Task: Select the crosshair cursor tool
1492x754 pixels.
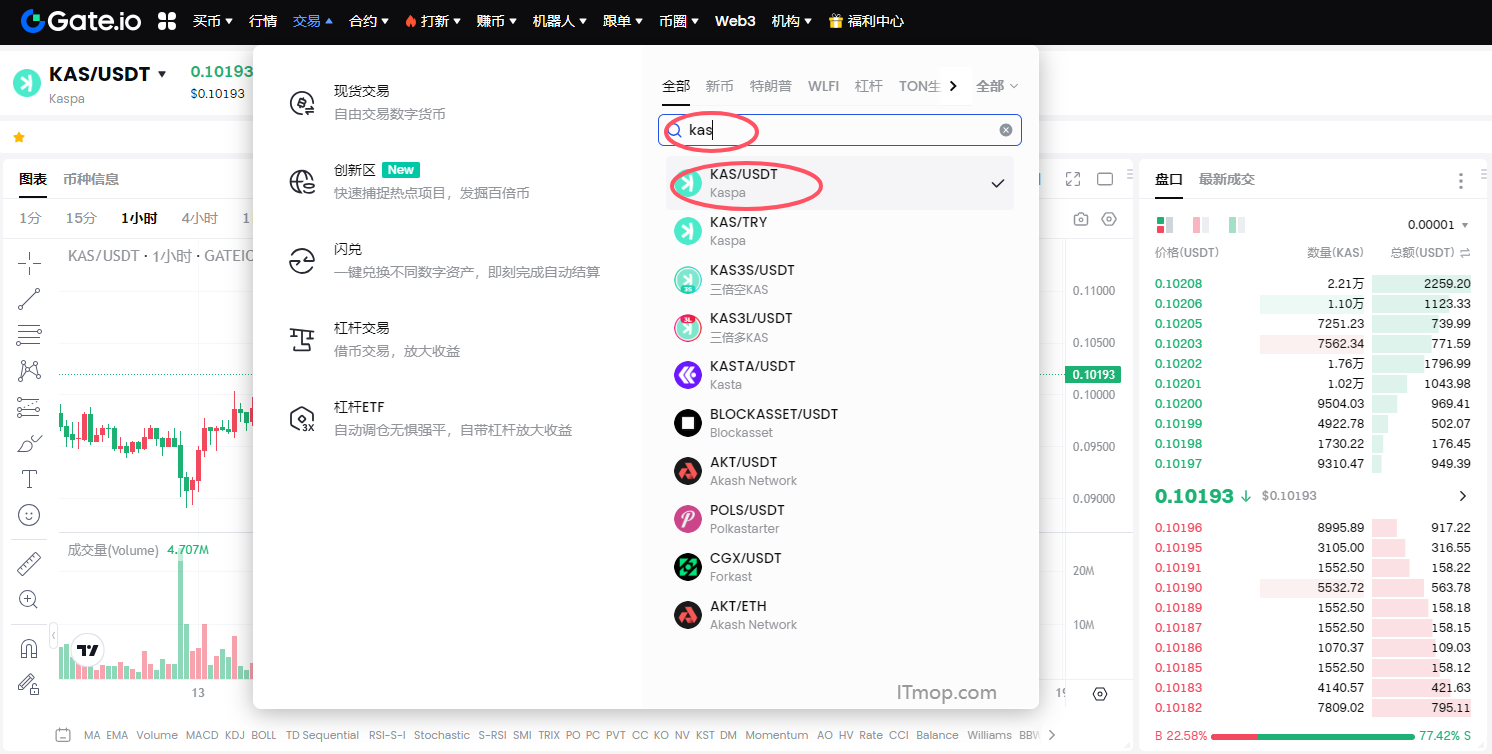Action: coord(29,263)
